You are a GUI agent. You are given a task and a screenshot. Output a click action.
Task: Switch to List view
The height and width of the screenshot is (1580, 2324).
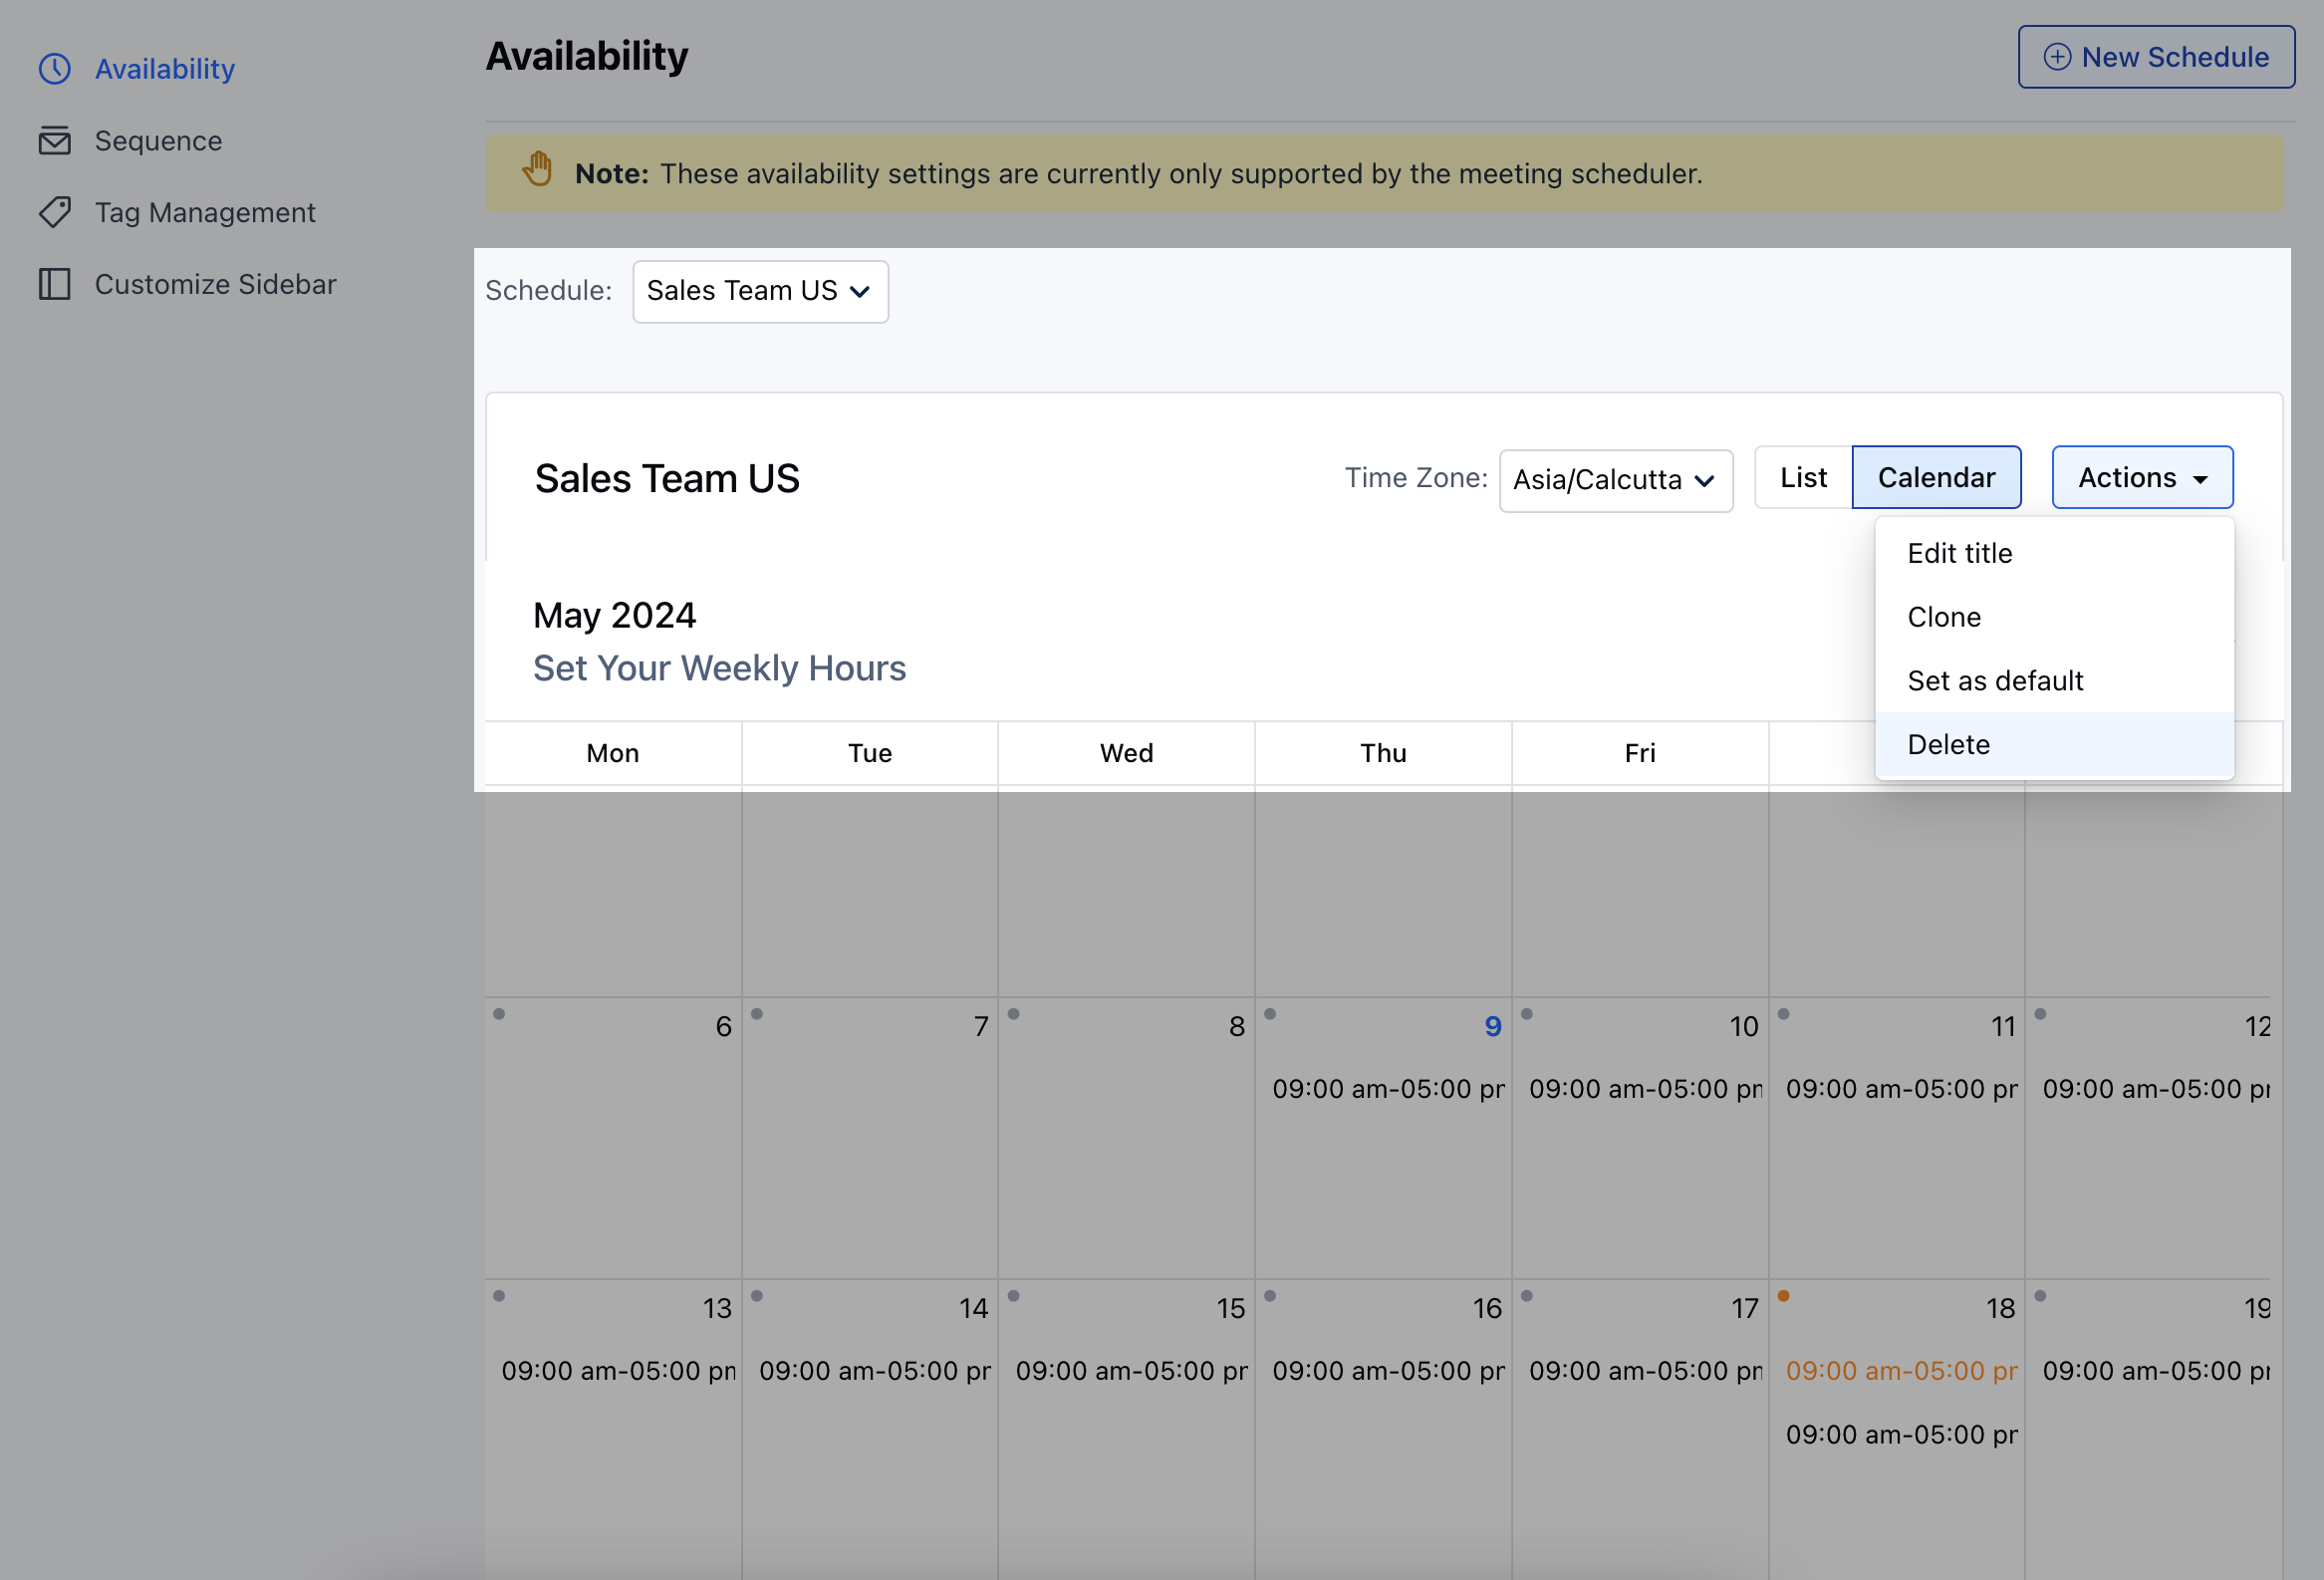click(x=1802, y=477)
